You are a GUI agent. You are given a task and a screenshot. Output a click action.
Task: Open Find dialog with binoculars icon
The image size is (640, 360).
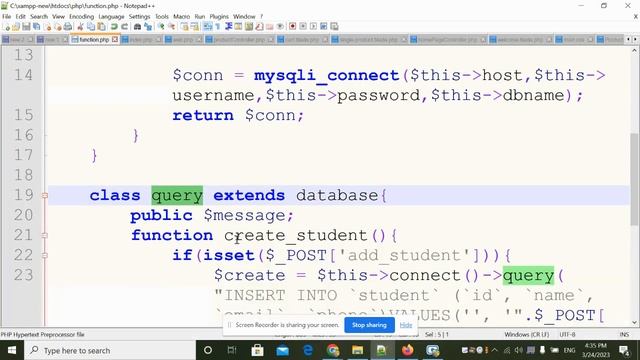(138, 27)
